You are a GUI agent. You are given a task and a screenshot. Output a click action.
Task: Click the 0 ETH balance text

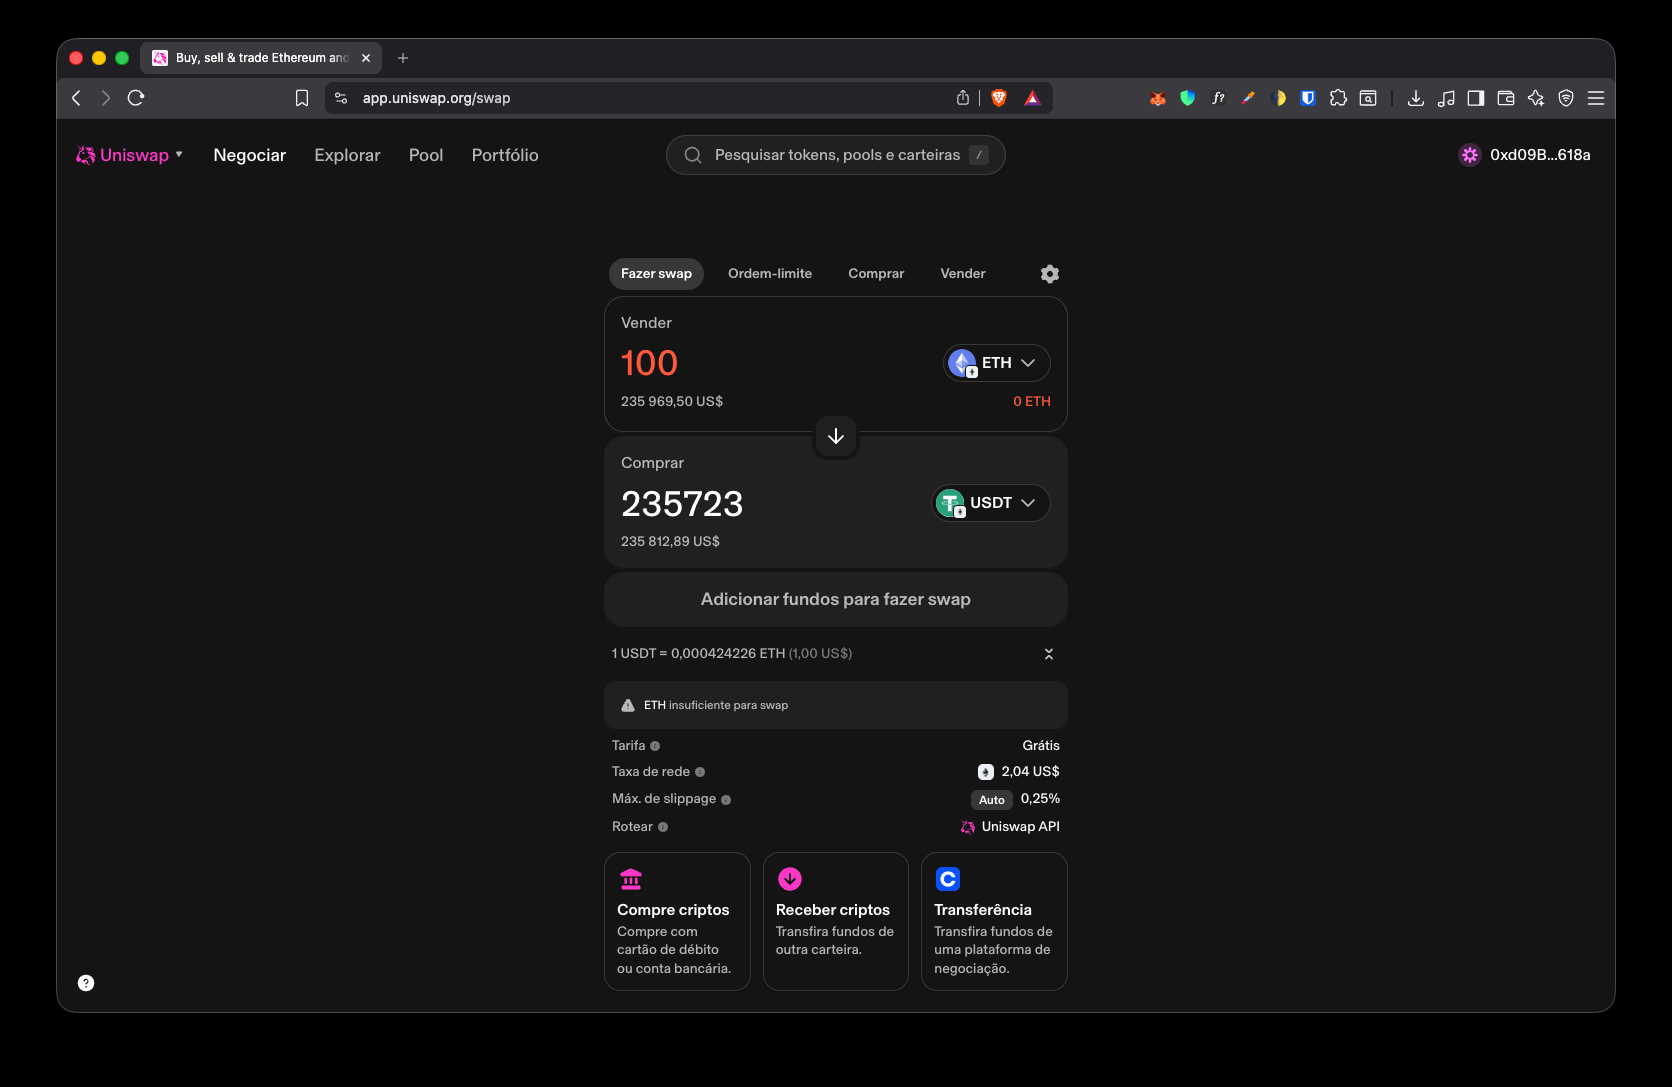click(1032, 402)
